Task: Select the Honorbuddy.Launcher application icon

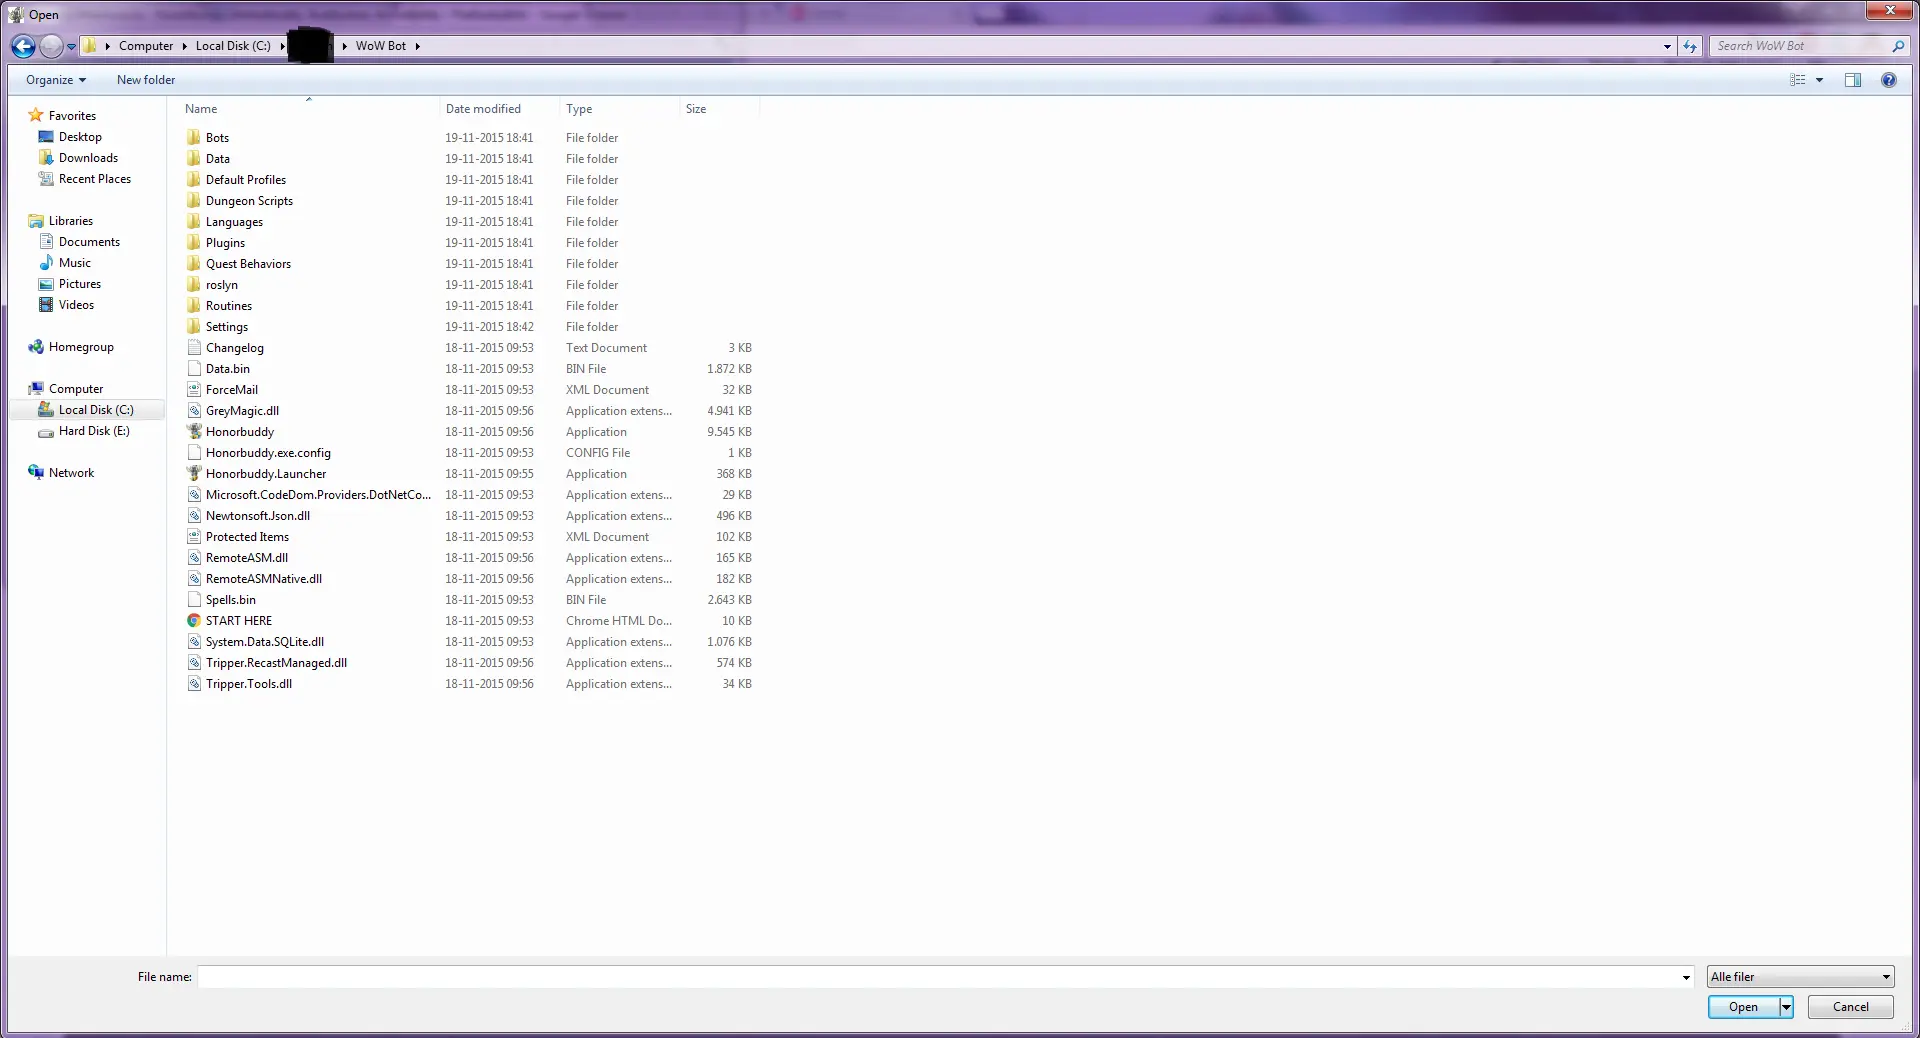Action: tap(194, 473)
